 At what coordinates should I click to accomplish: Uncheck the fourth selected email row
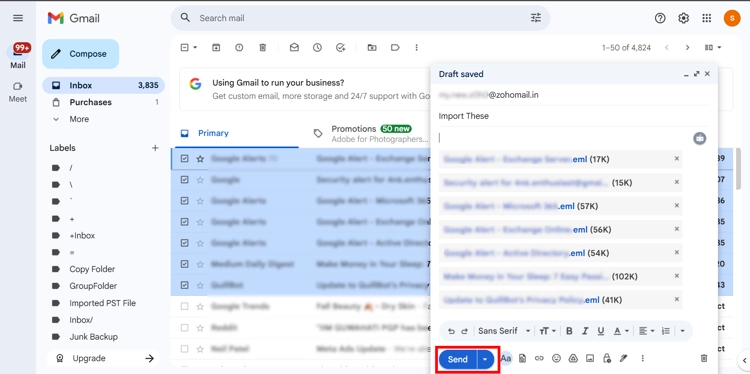pyautogui.click(x=185, y=222)
